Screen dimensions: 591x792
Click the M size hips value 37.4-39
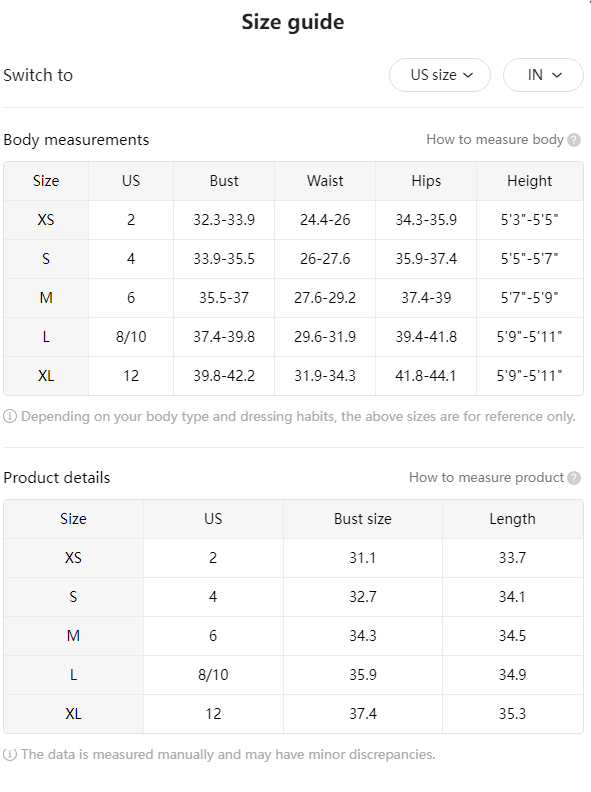pos(426,298)
